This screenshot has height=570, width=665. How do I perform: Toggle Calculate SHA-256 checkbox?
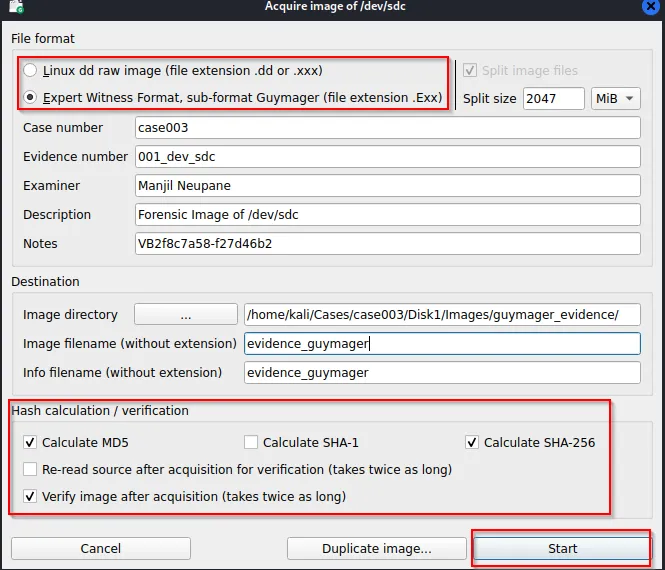473,442
